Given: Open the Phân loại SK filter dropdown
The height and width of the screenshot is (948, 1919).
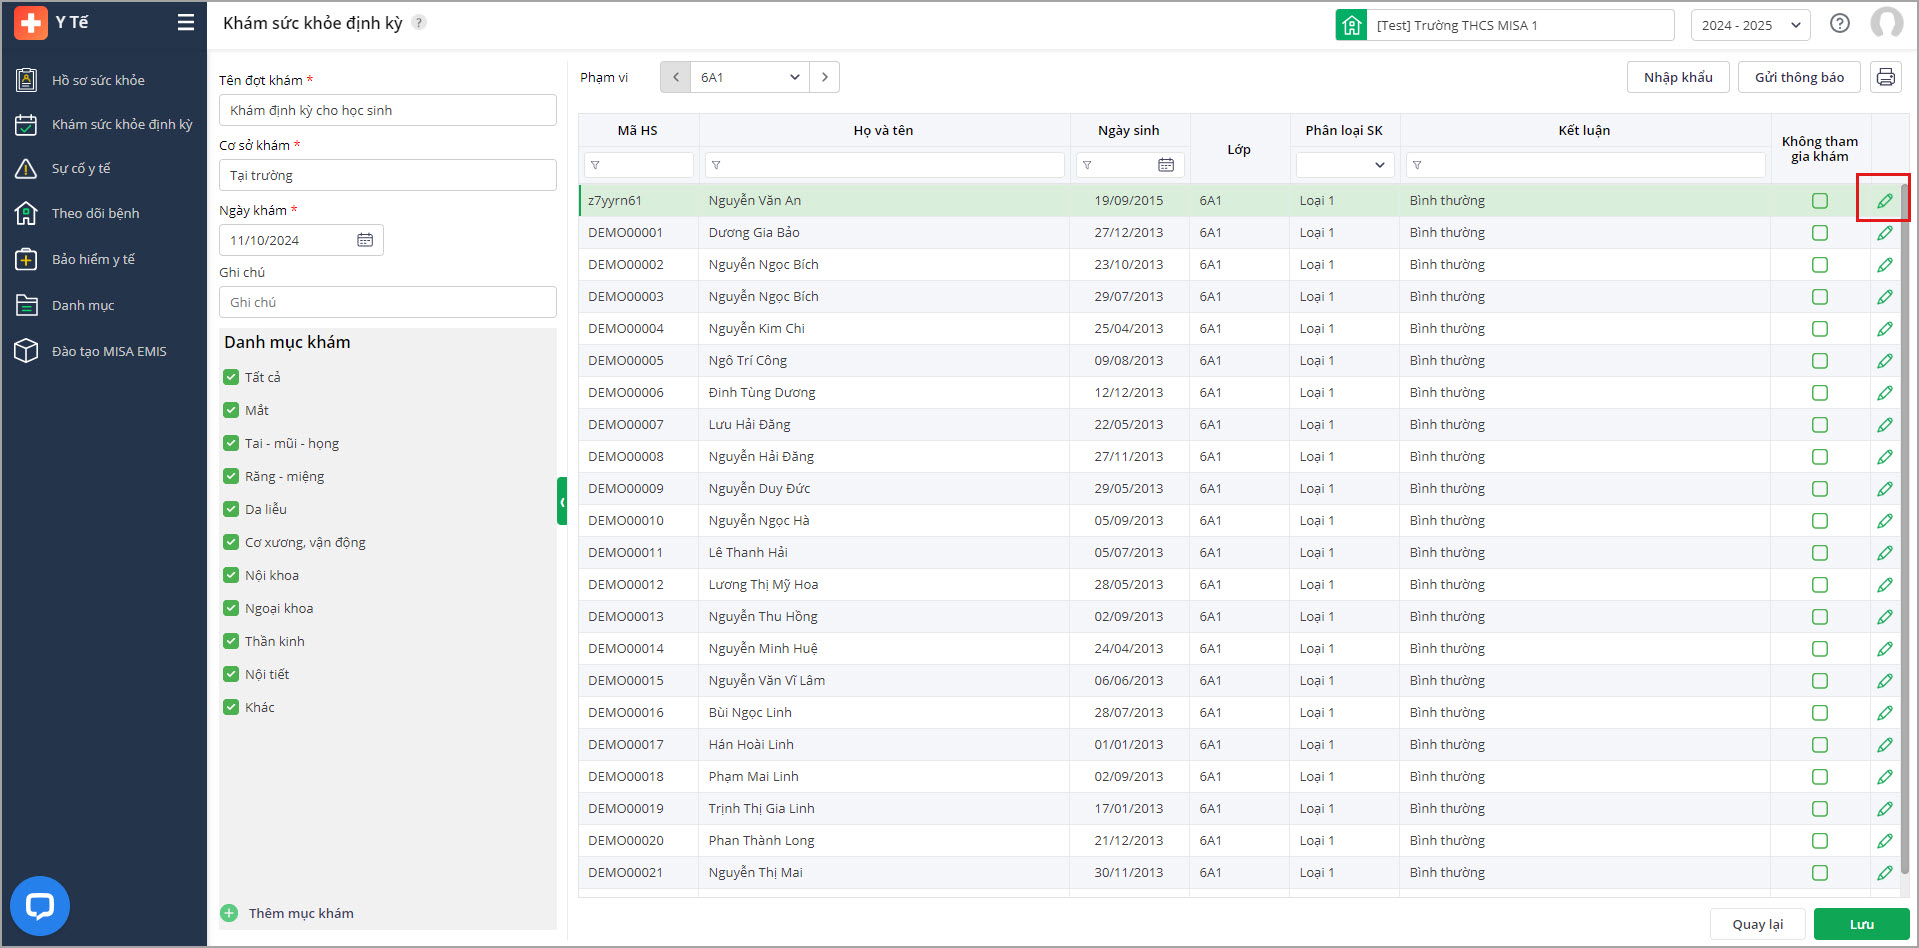Looking at the screenshot, I should (x=1344, y=165).
